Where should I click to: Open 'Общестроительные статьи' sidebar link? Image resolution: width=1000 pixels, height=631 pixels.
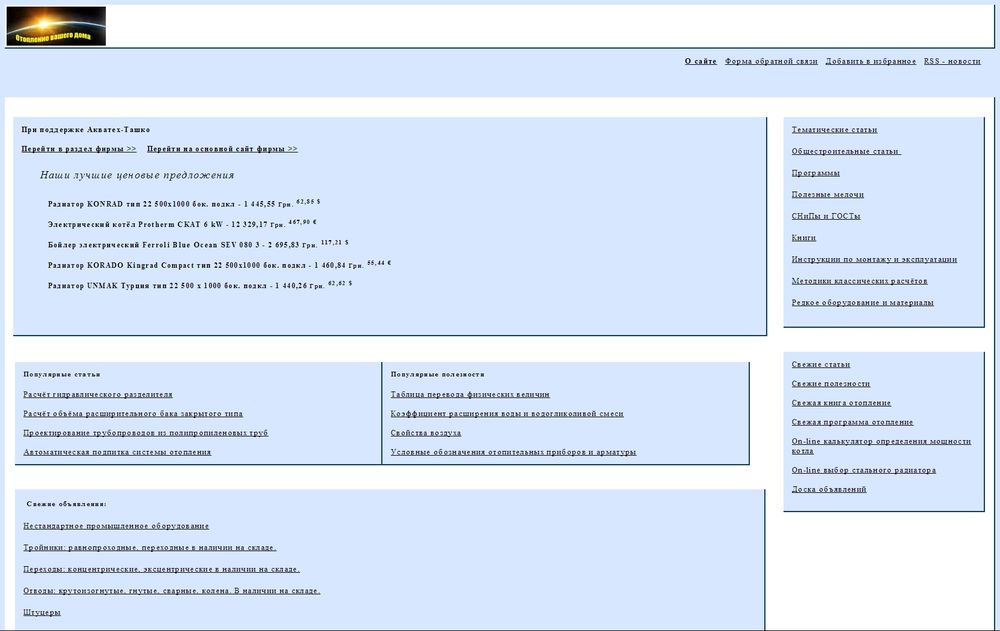(x=846, y=151)
